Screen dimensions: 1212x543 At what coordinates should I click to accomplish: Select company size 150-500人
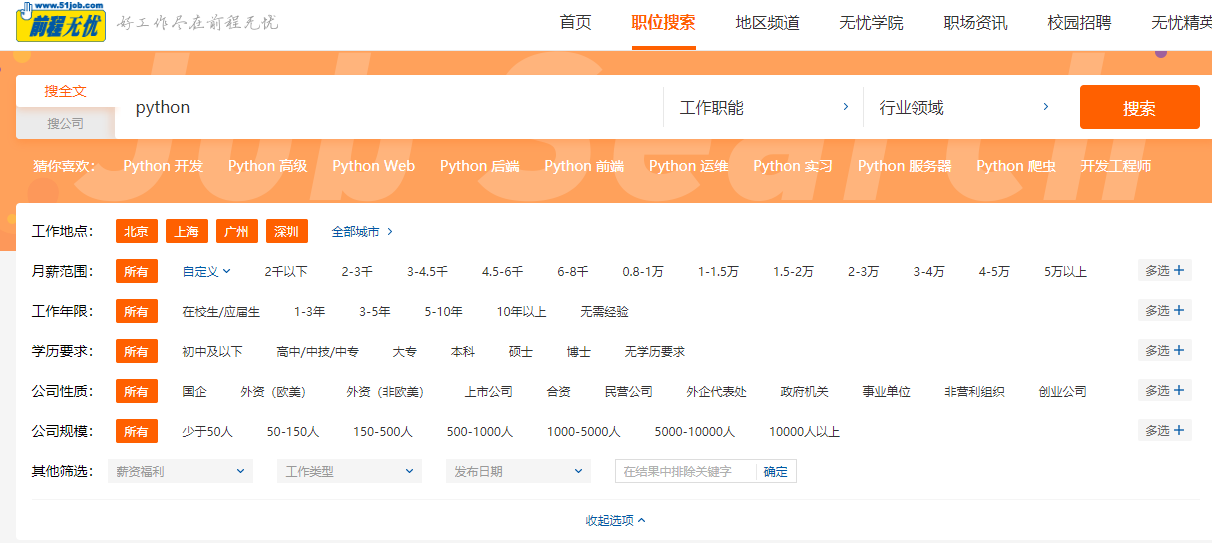[x=383, y=431]
